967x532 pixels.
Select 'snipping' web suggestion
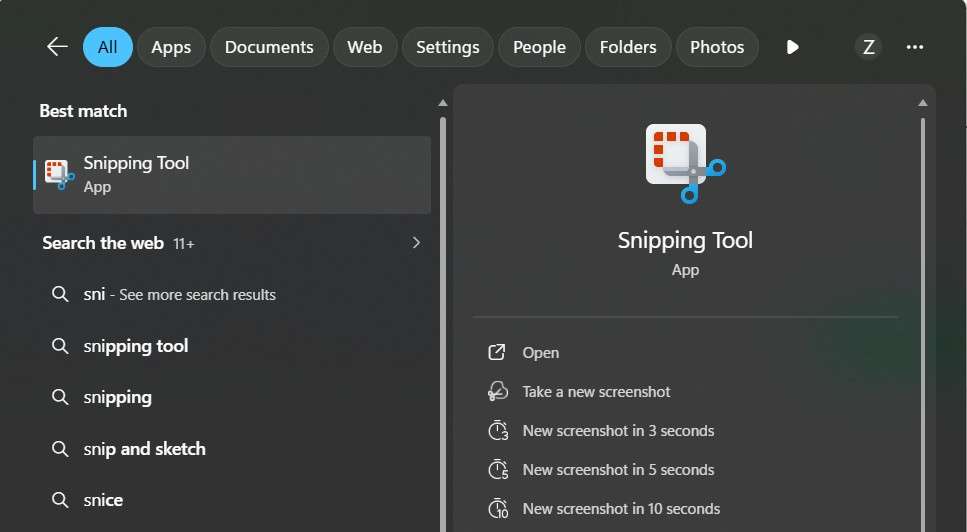click(x=232, y=397)
